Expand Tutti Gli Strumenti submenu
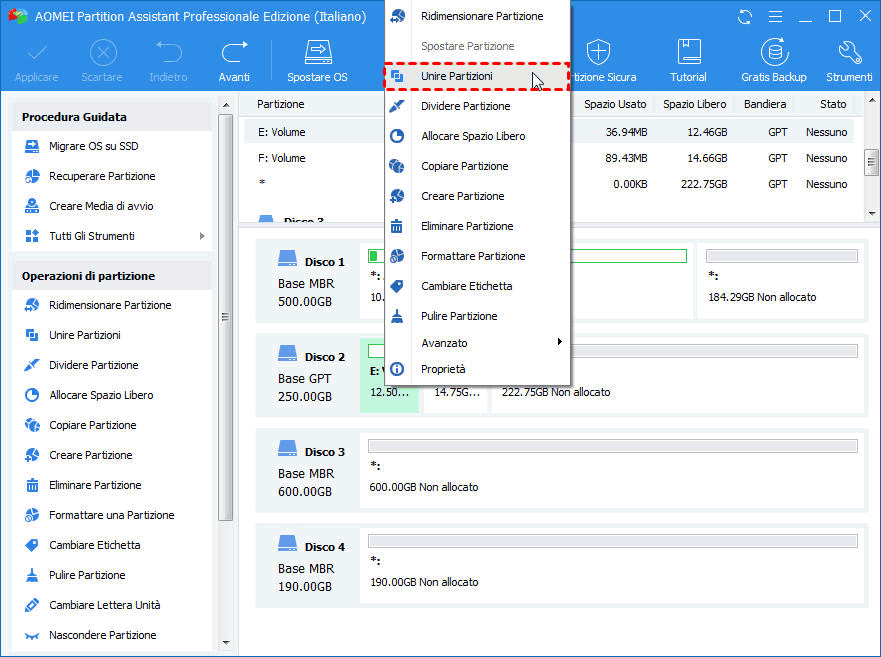 pos(202,236)
